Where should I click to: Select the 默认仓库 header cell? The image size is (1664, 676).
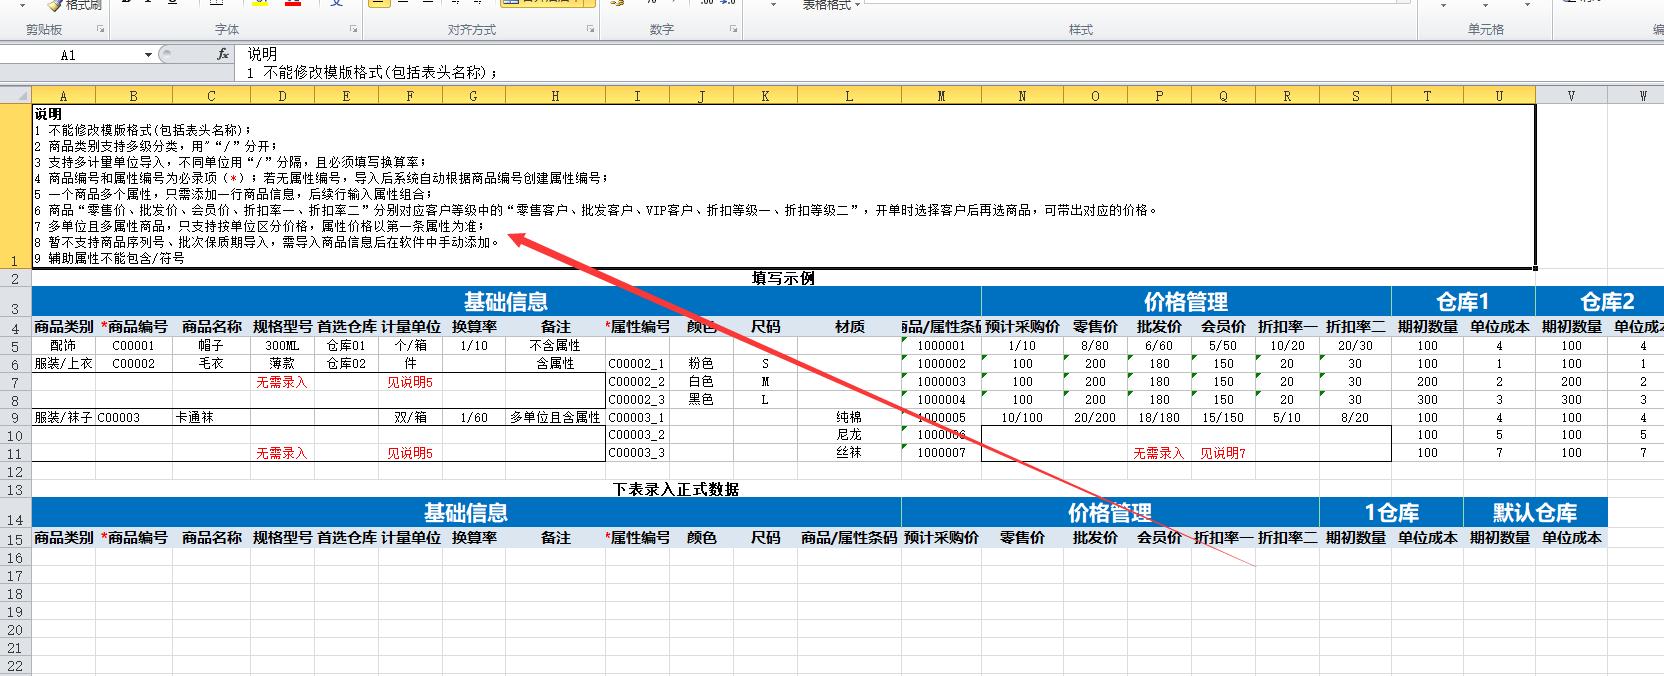pyautogui.click(x=1535, y=513)
